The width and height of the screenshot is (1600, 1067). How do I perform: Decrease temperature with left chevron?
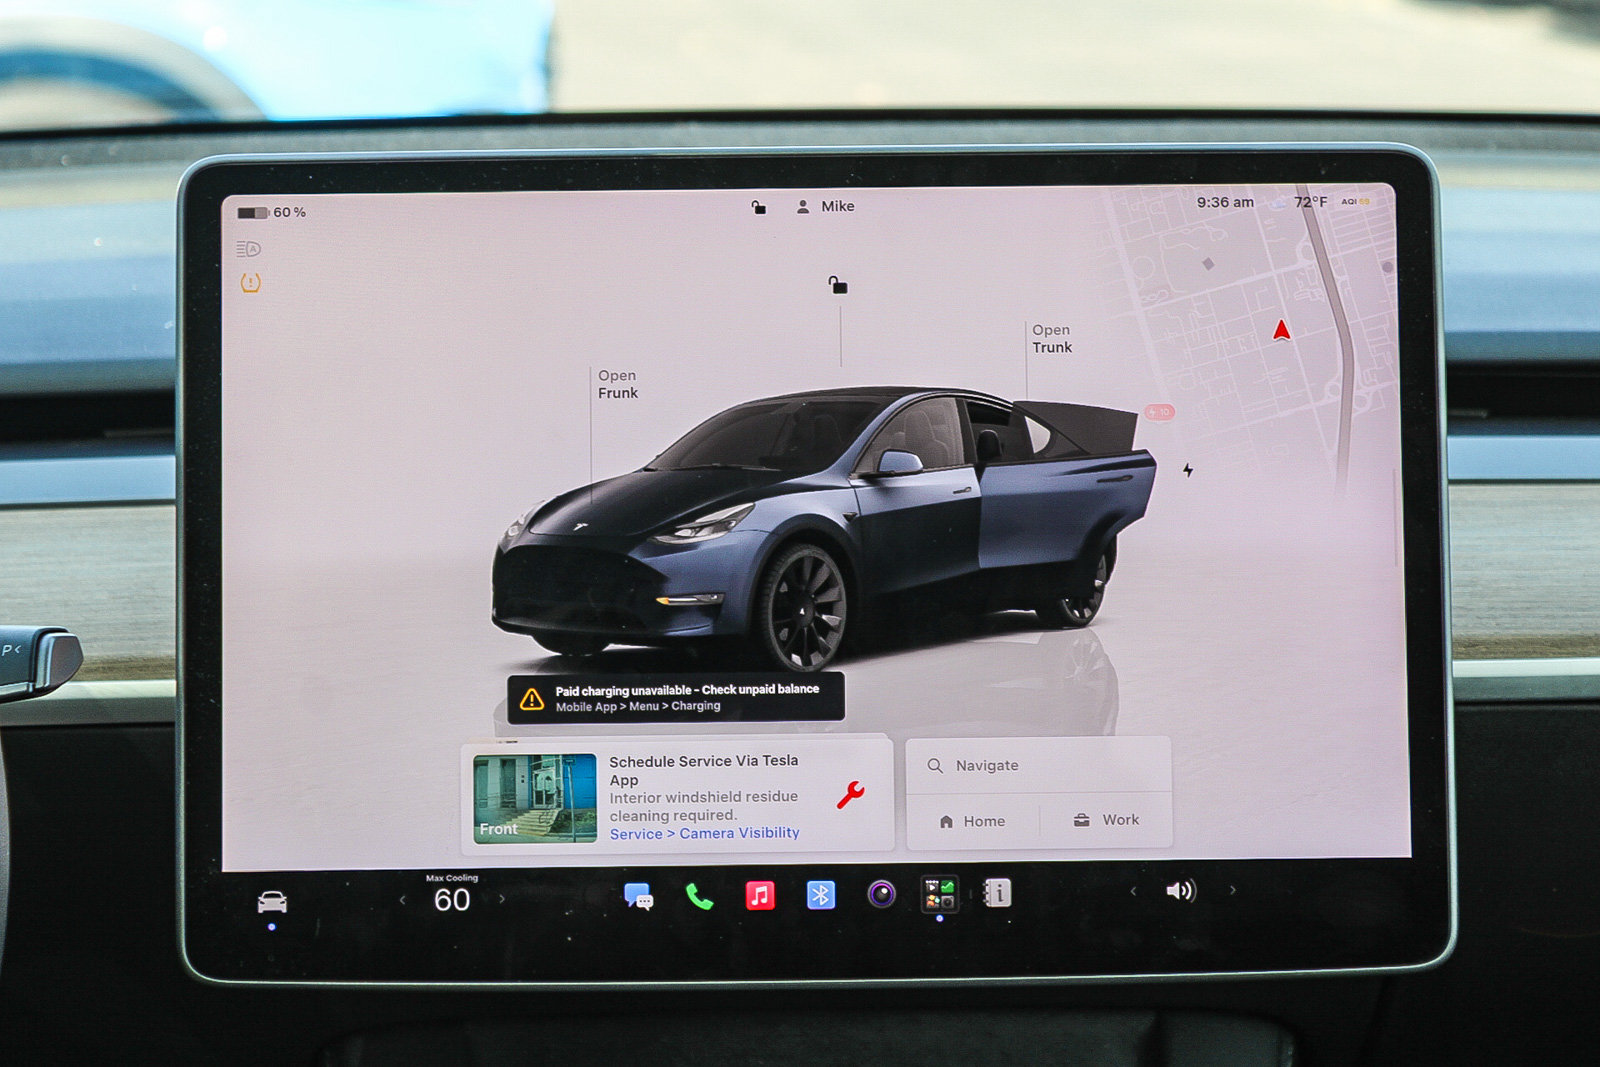coord(402,900)
